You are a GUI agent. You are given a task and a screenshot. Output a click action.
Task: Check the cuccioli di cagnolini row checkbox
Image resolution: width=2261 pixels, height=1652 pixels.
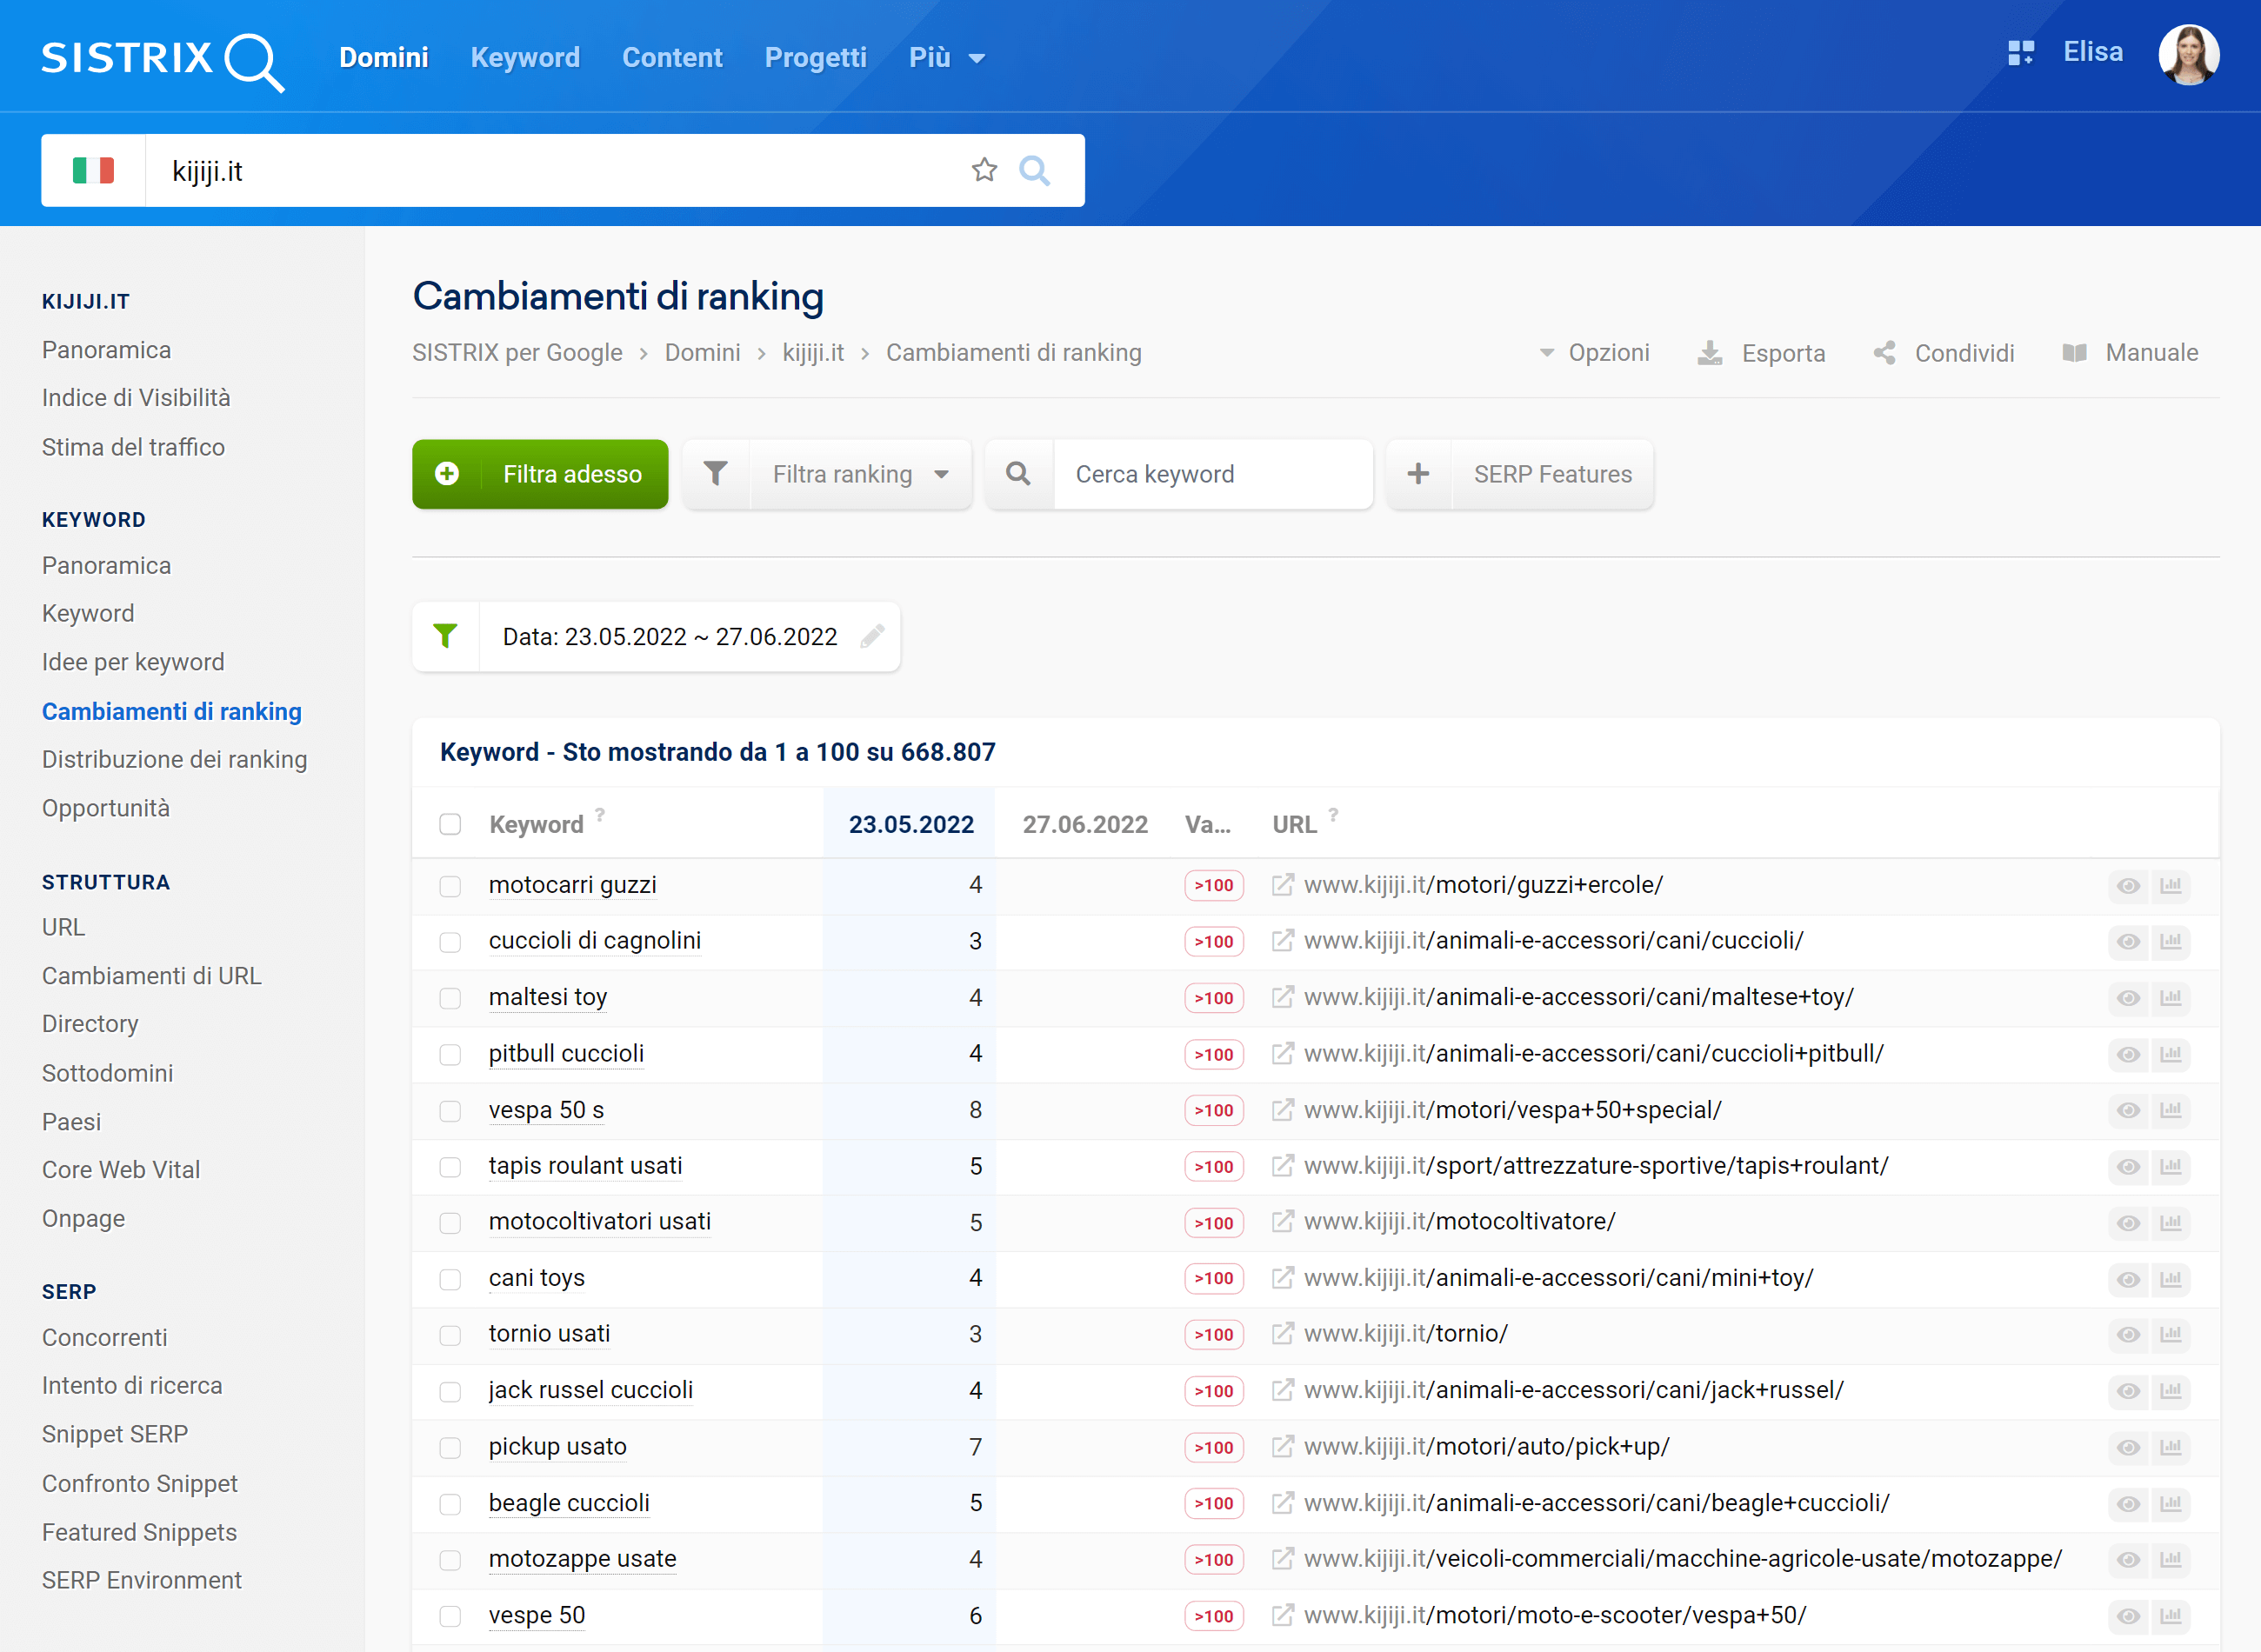pos(450,942)
